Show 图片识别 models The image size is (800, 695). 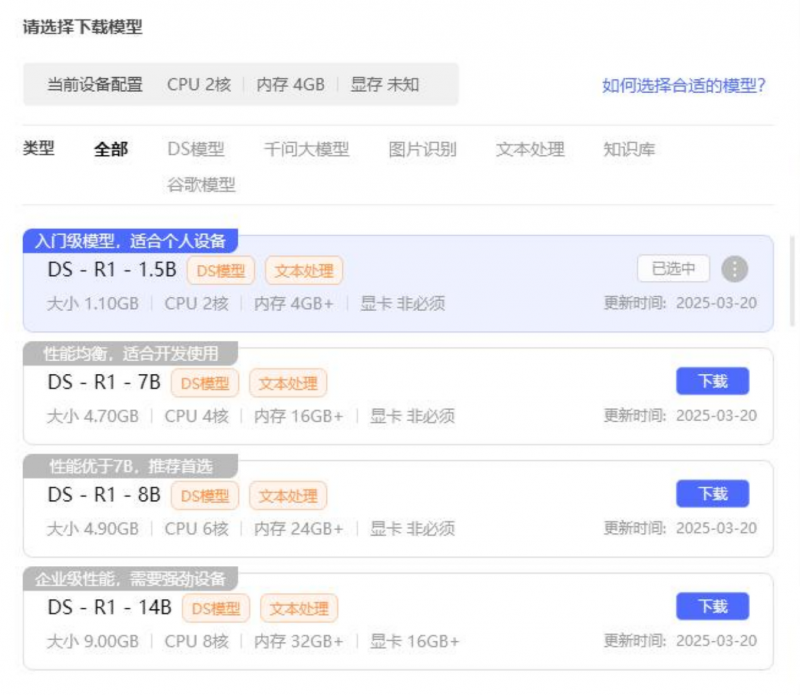422,150
